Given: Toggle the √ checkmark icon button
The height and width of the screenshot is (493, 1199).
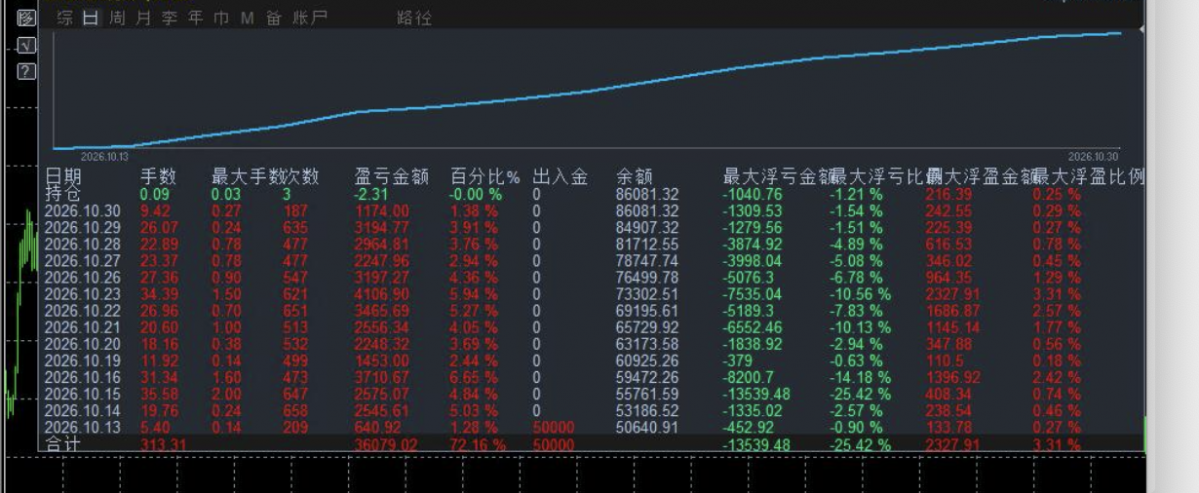Looking at the screenshot, I should tap(27, 45).
